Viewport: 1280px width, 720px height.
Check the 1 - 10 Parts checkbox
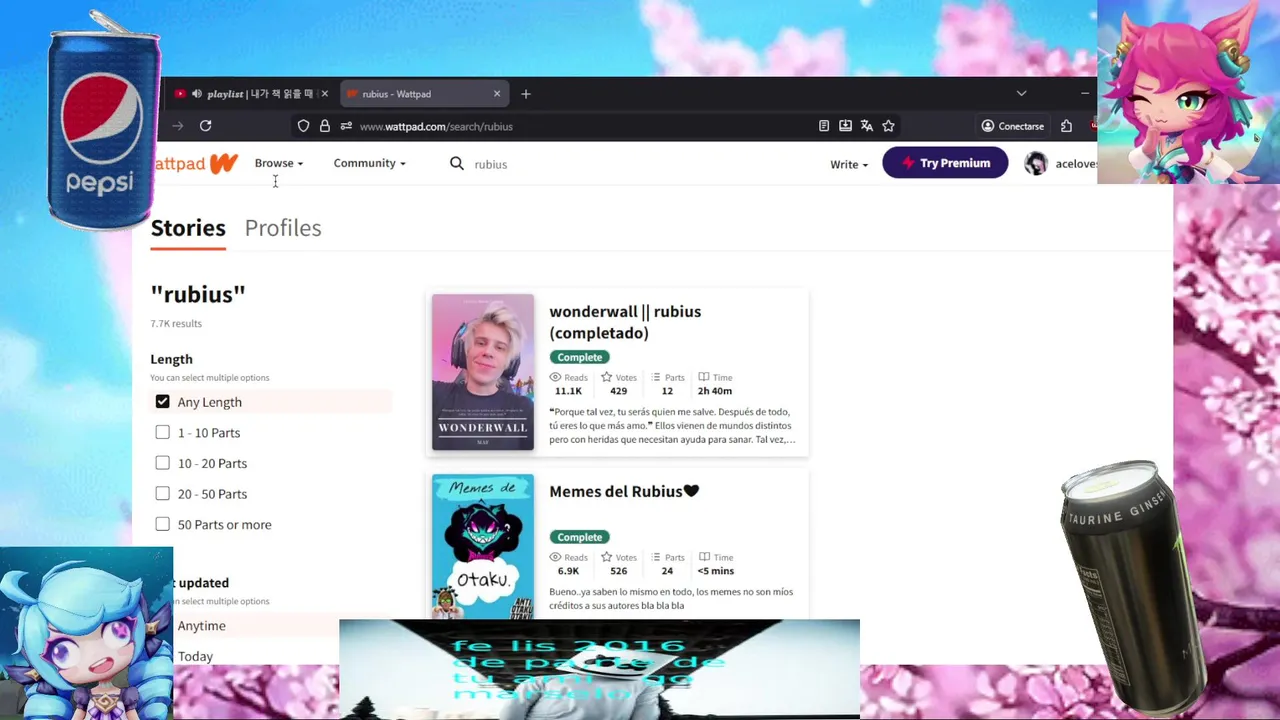[x=162, y=432]
